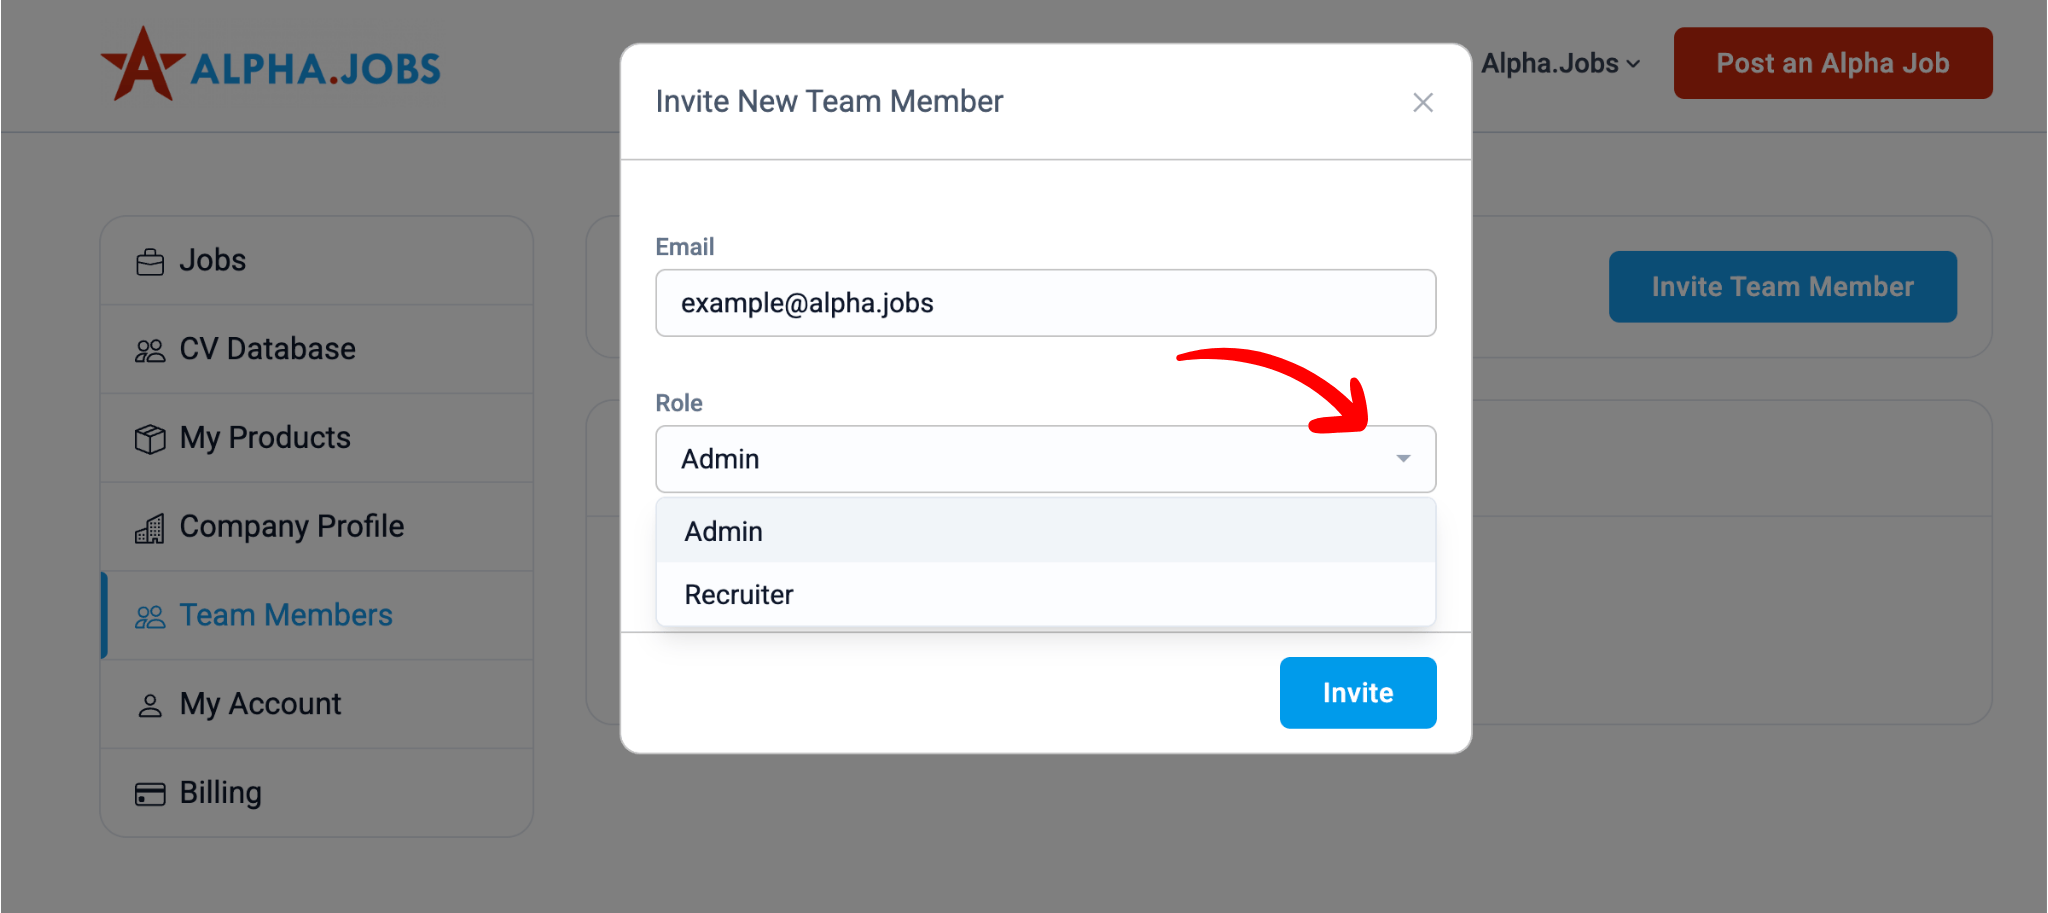Click the Company Profile building icon
The image size is (2048, 913).
coord(150,528)
